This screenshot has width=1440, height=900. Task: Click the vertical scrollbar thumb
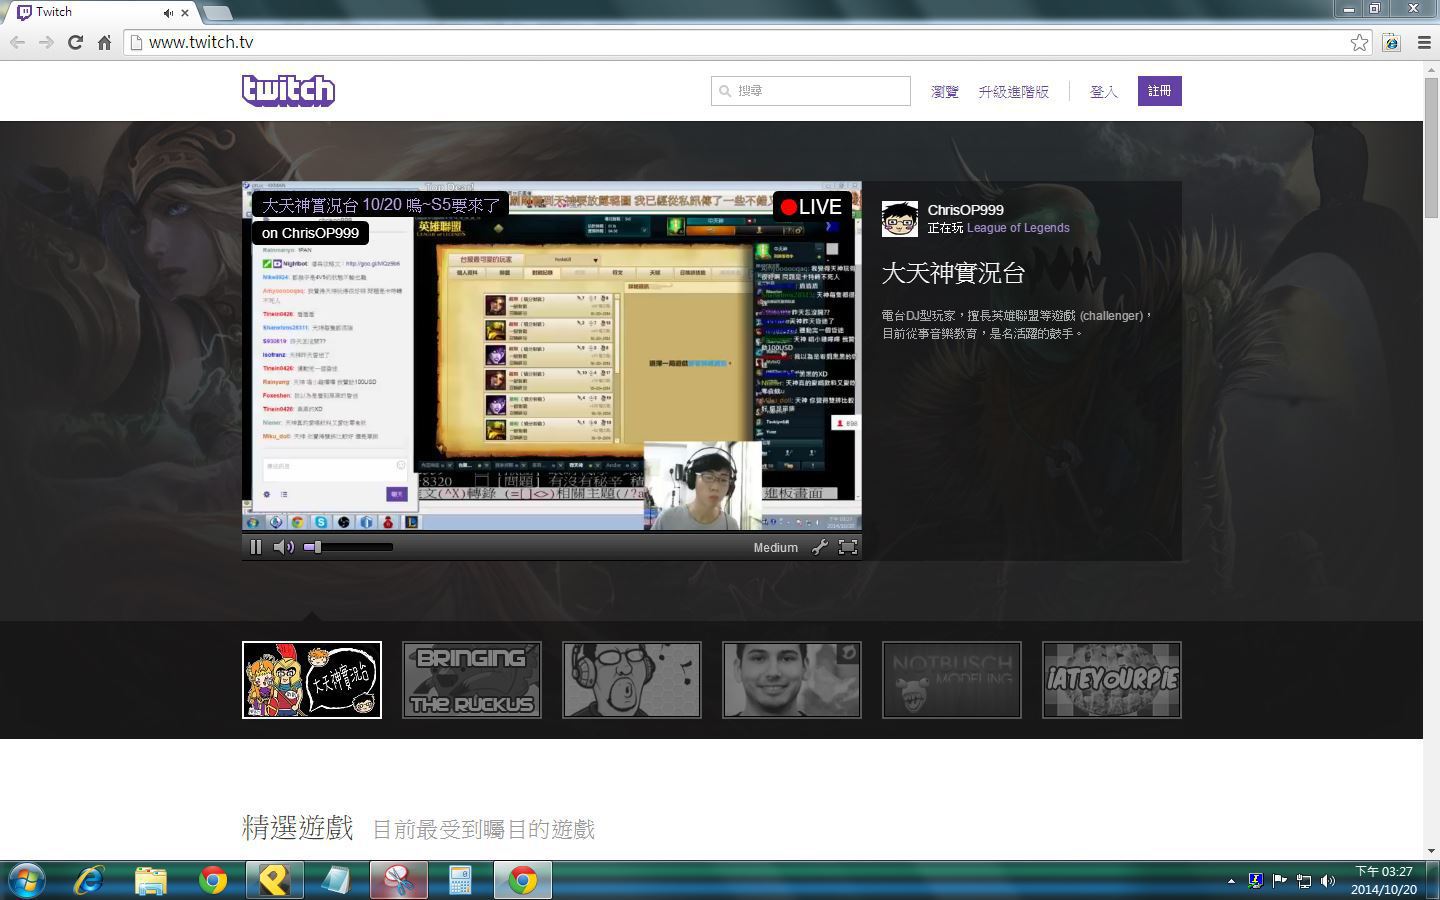1431,148
